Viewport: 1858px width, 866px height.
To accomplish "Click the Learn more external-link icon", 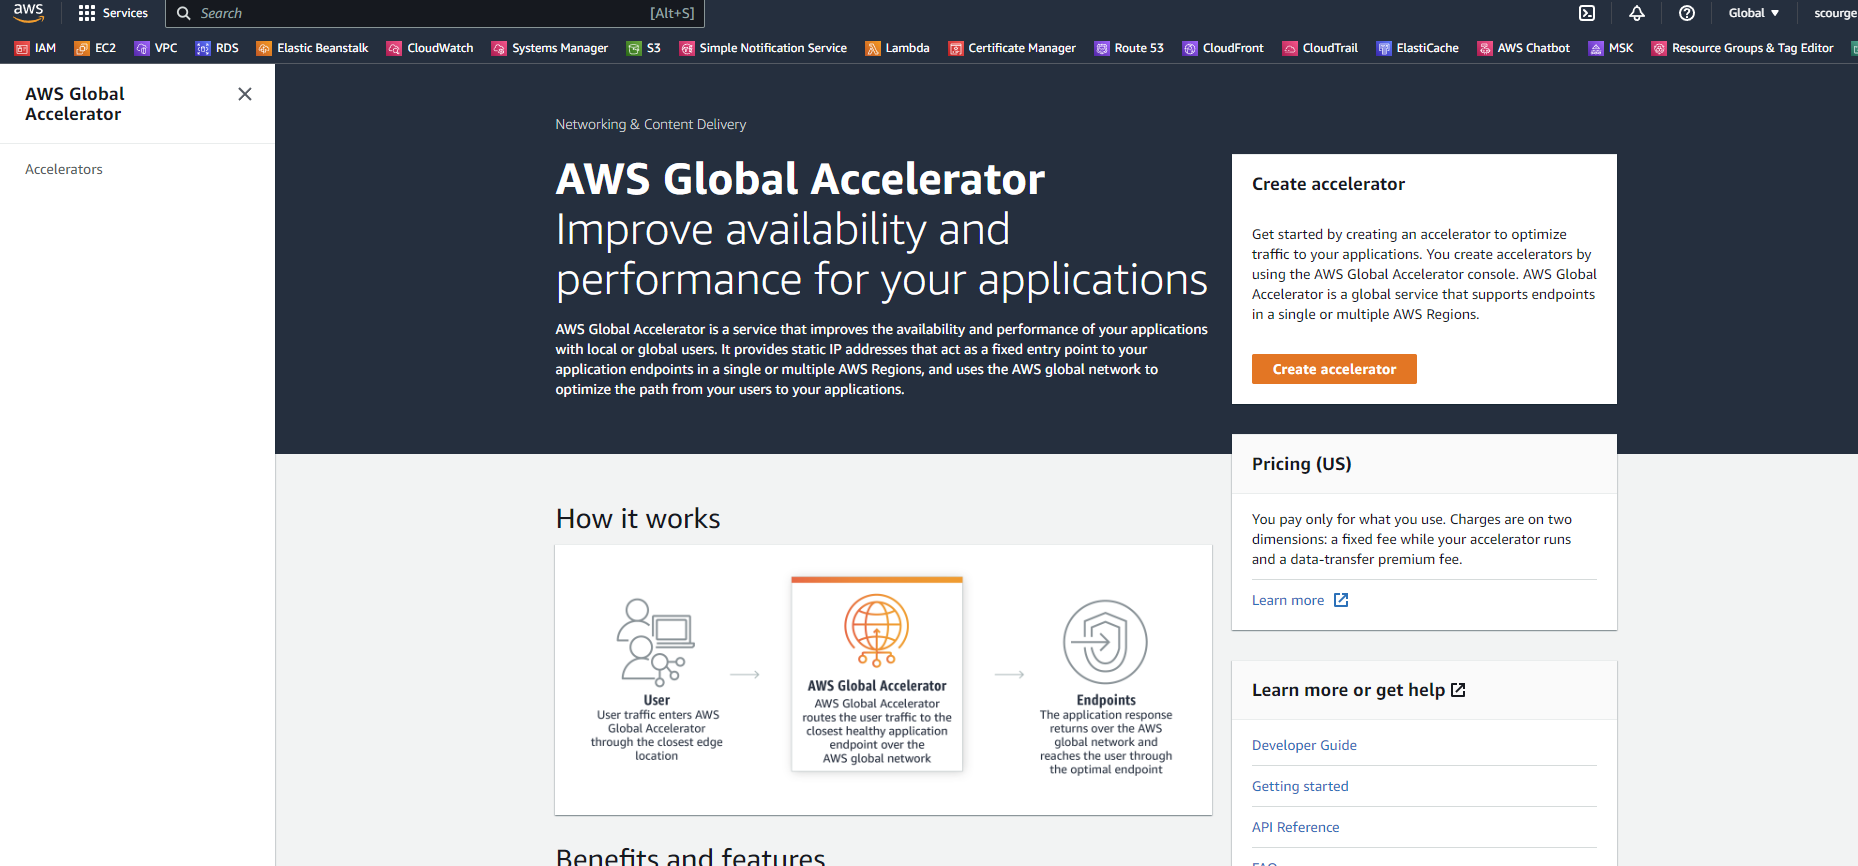I will tap(1341, 600).
